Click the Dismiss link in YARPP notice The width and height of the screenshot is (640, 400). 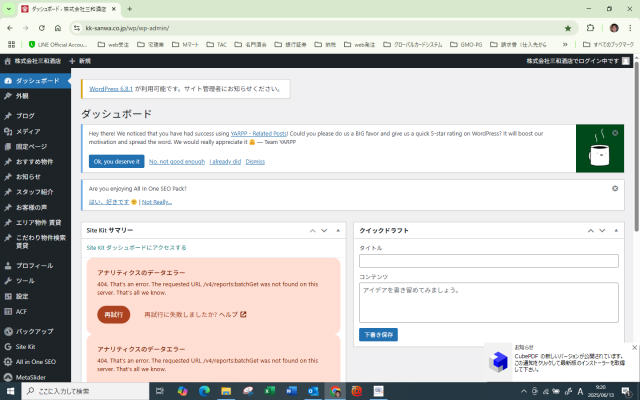click(x=255, y=162)
